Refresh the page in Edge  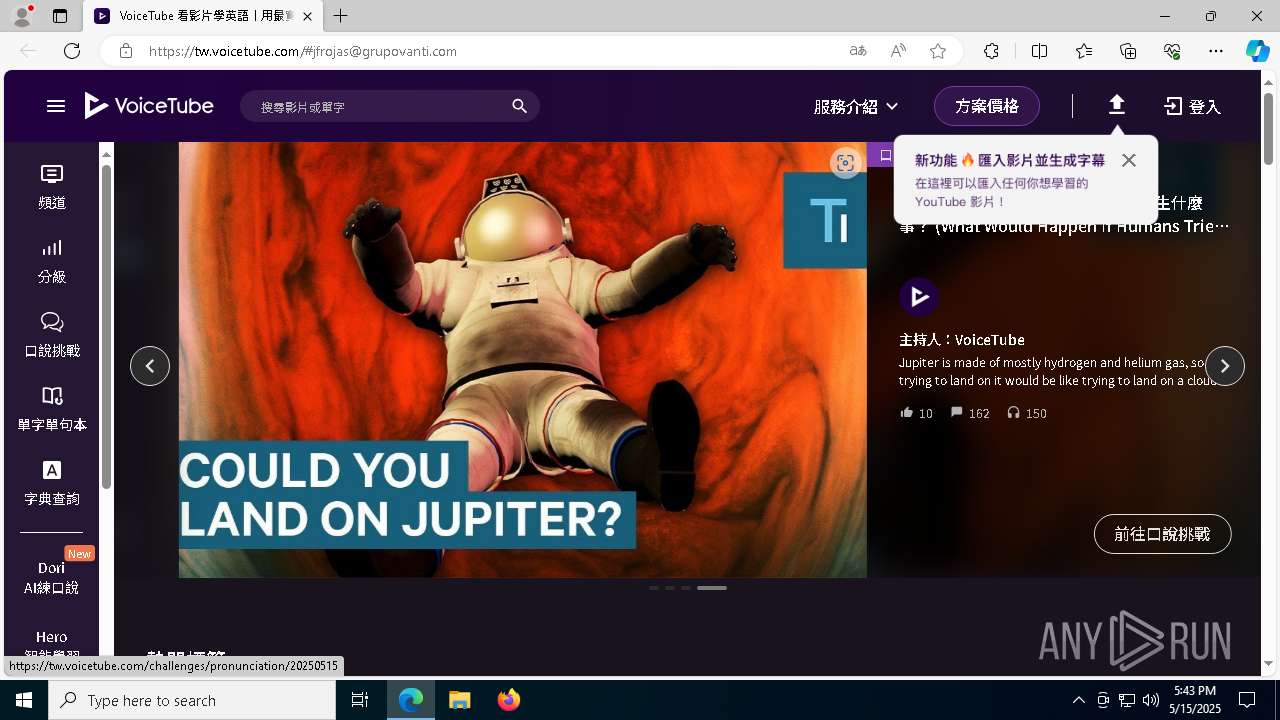pos(72,51)
